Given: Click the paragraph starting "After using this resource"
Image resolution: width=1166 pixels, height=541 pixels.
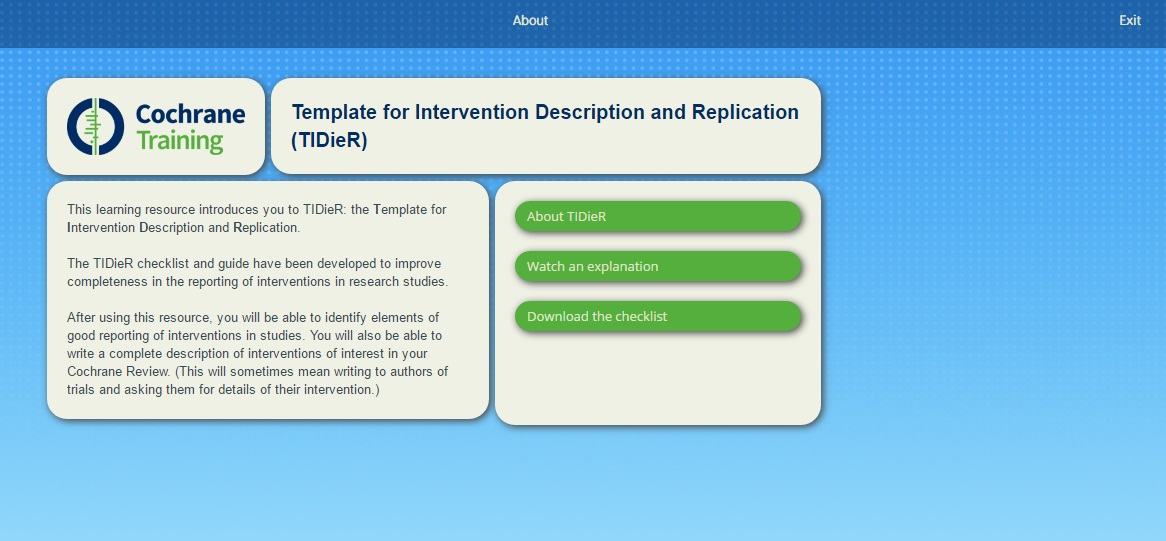Looking at the screenshot, I should click(x=257, y=354).
